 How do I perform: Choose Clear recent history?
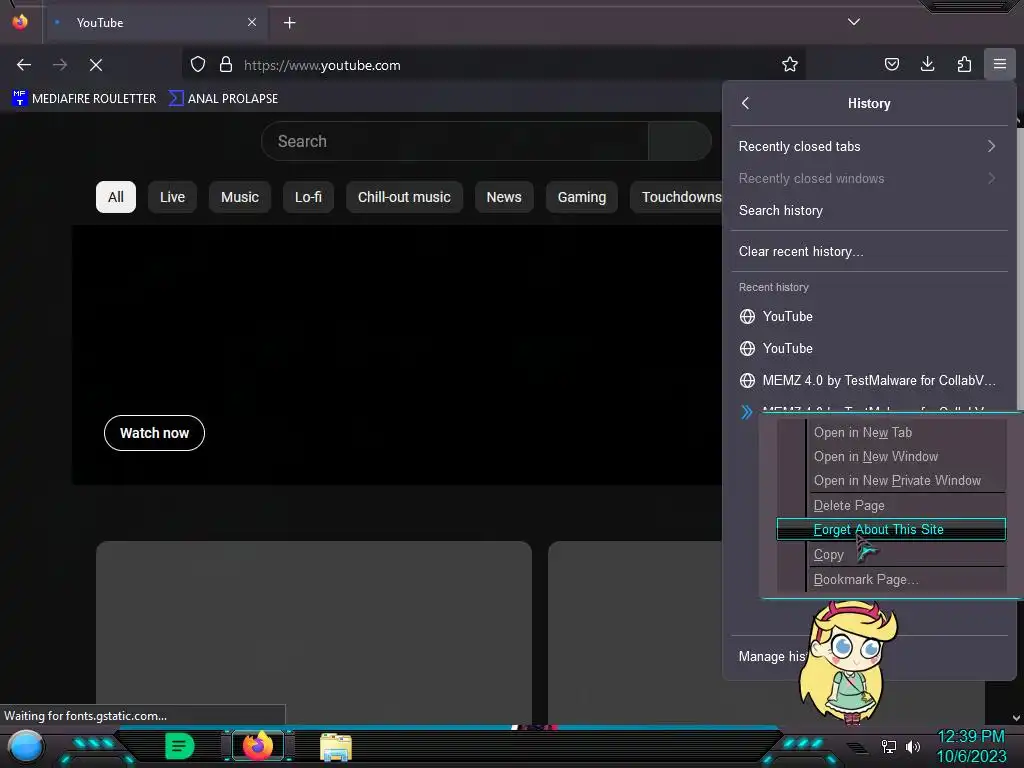pyautogui.click(x=869, y=251)
